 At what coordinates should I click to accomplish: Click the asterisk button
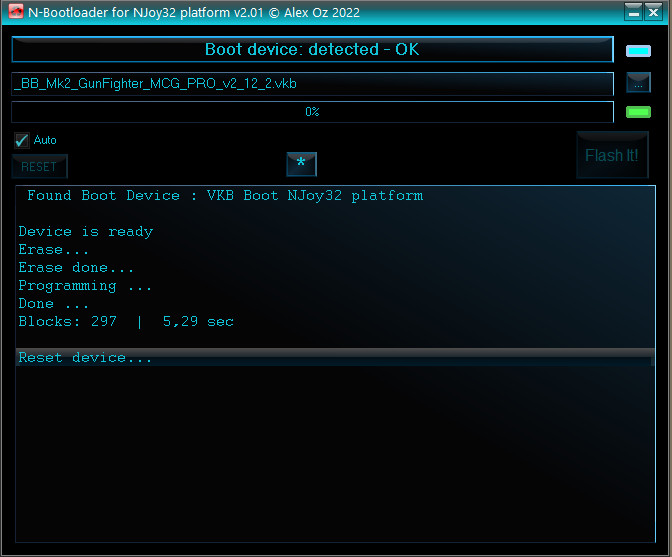(x=301, y=164)
